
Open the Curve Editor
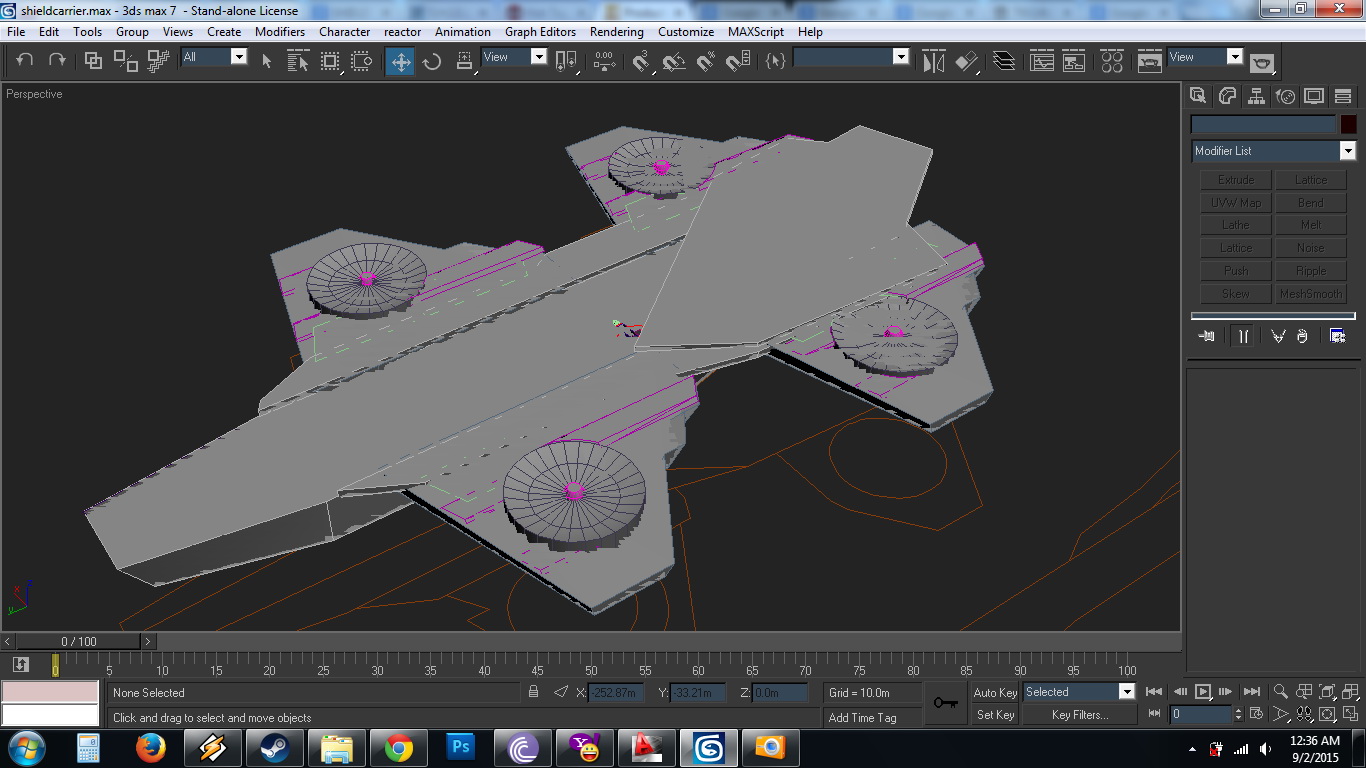[1042, 61]
